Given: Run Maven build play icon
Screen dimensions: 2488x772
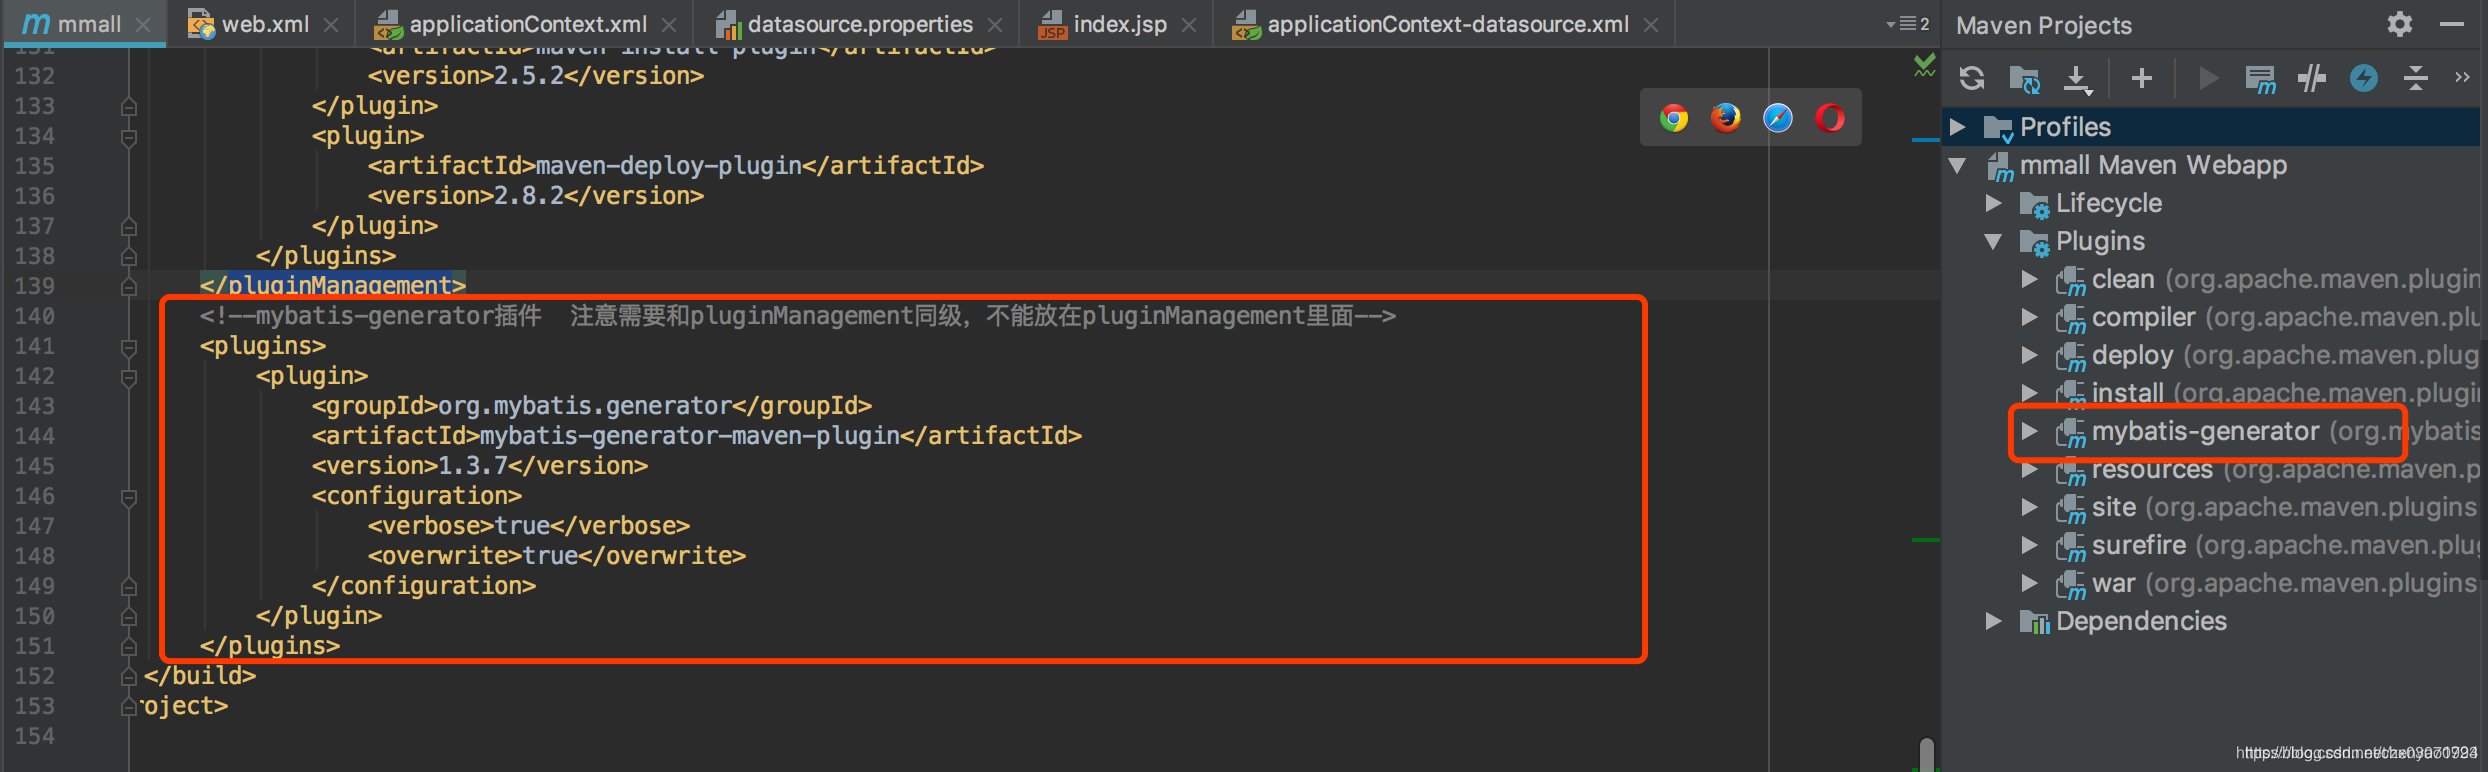Looking at the screenshot, I should [x=2208, y=78].
